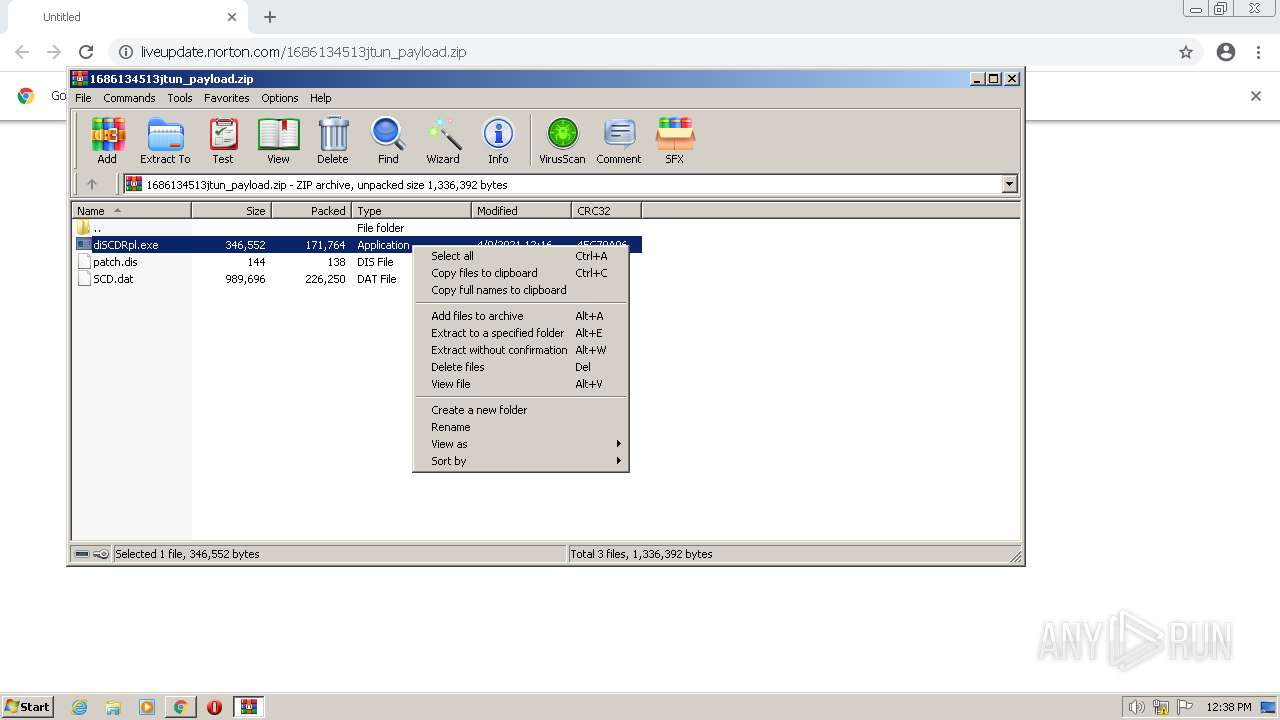
Task: Choose 'Create a new folder'
Action: pyautogui.click(x=521, y=410)
